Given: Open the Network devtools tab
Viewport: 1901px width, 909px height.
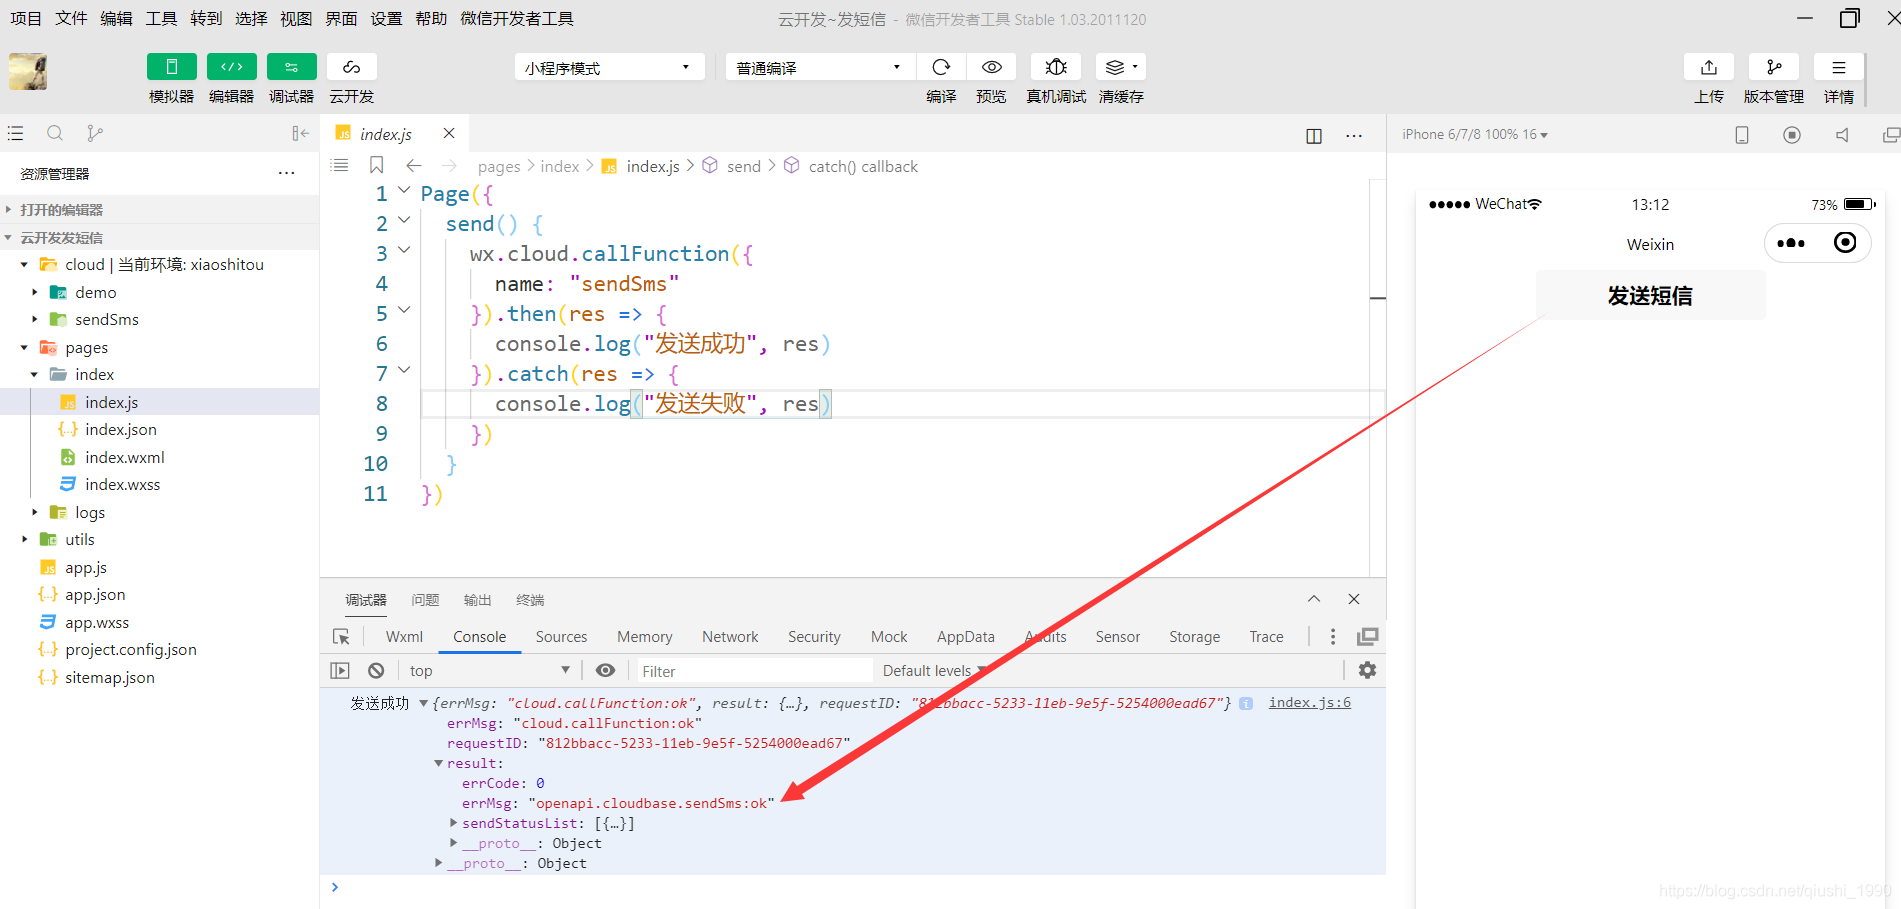Looking at the screenshot, I should coord(730,637).
